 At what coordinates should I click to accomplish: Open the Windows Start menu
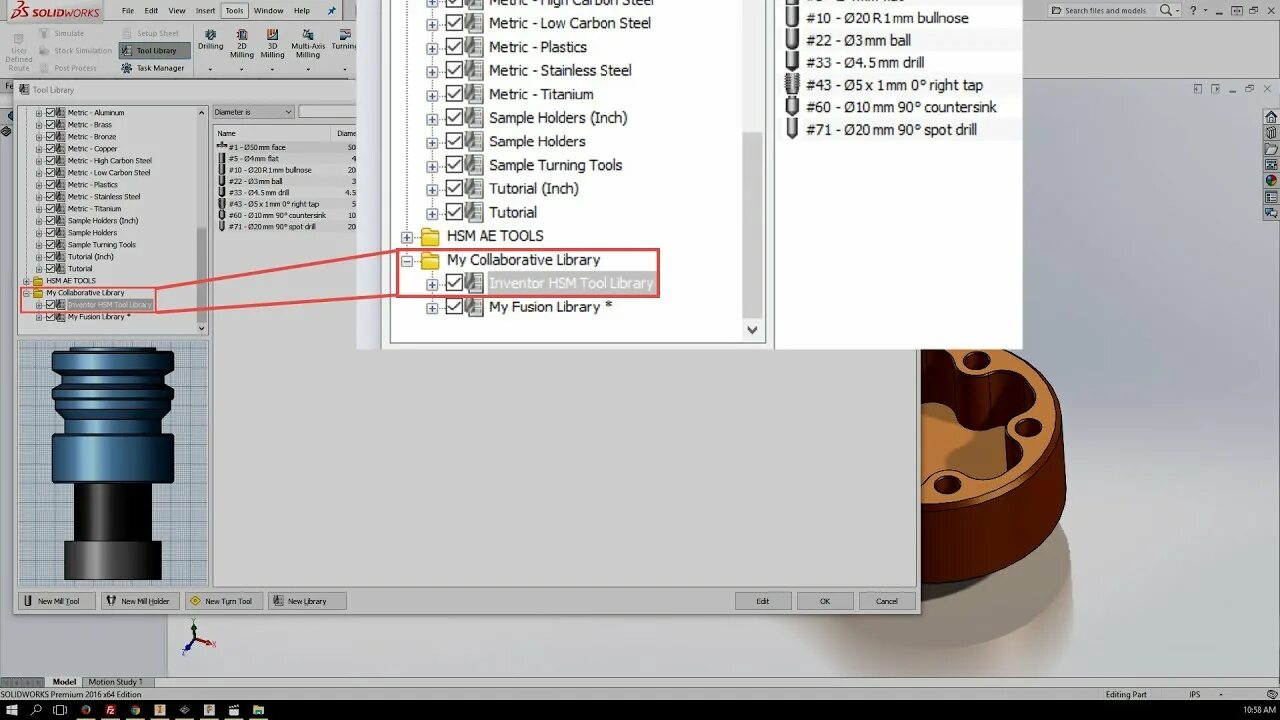[x=11, y=710]
